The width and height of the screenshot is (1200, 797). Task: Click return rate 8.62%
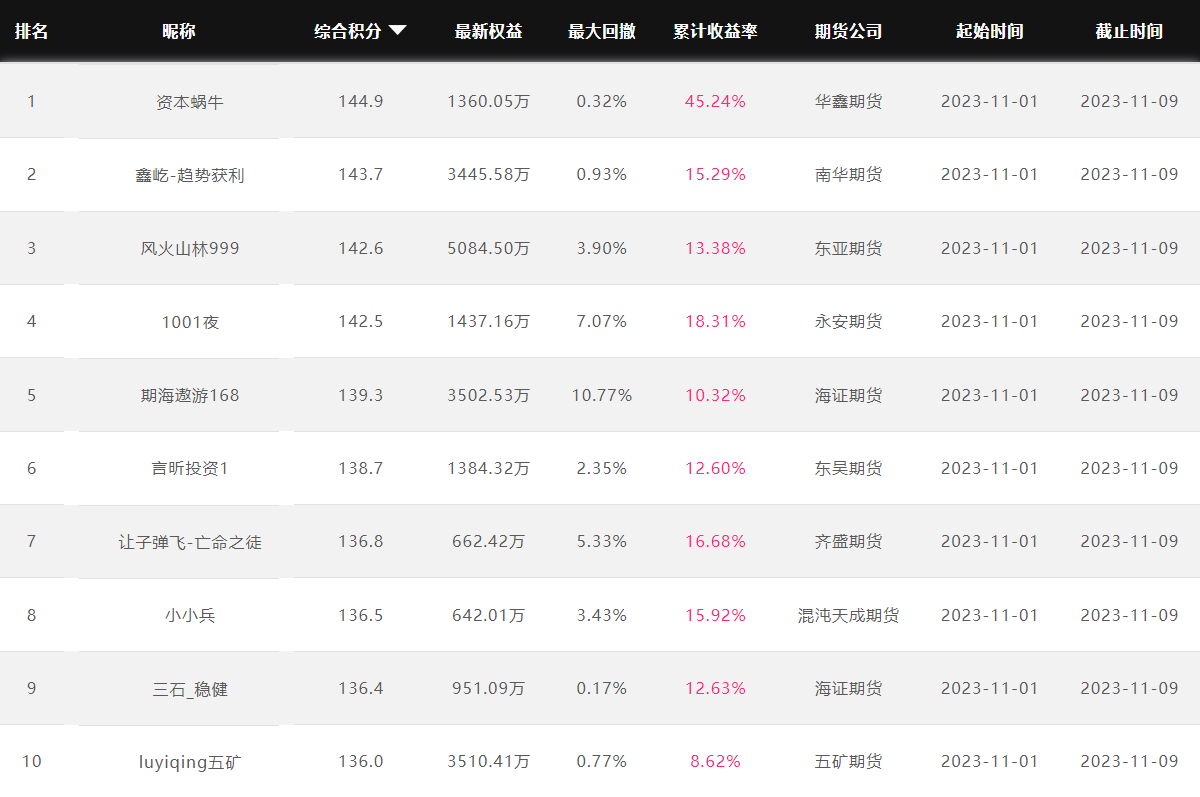[715, 761]
